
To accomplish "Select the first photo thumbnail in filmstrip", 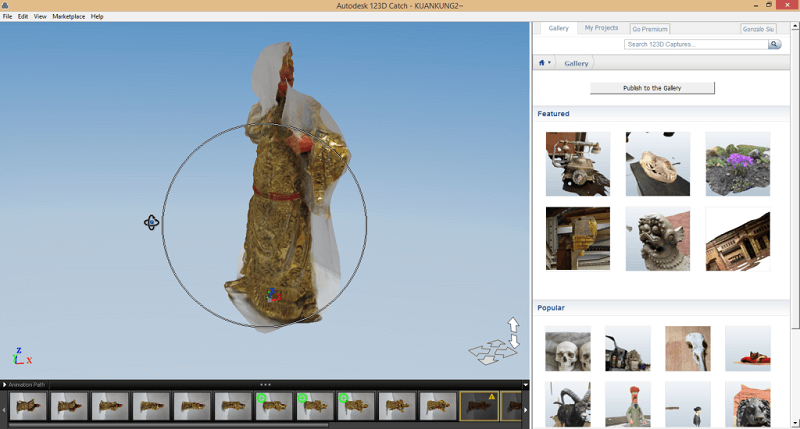I will pyautogui.click(x=28, y=406).
